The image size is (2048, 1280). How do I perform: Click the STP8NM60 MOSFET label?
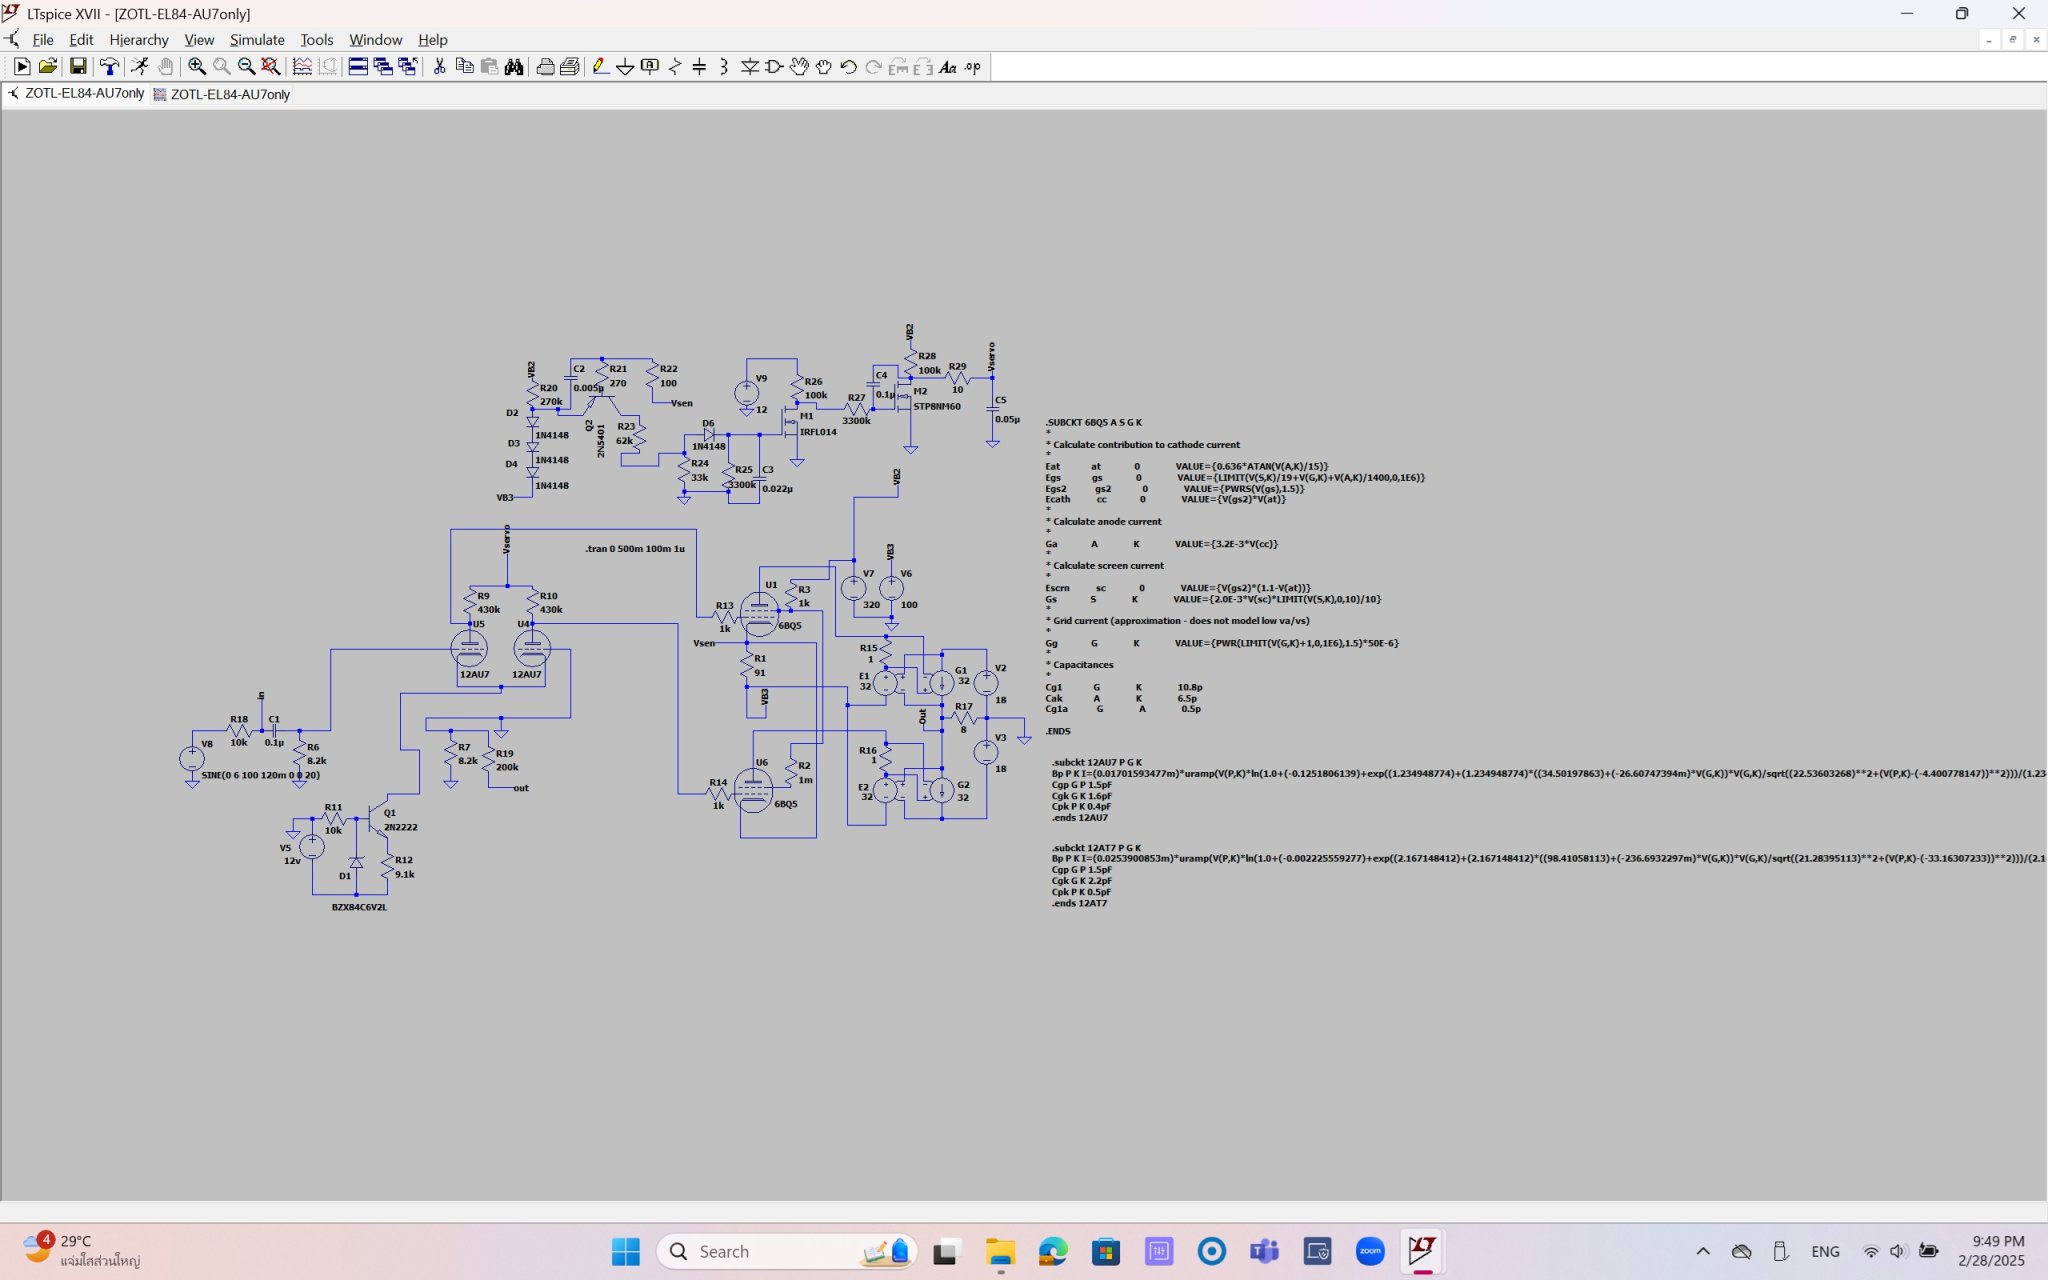click(937, 407)
